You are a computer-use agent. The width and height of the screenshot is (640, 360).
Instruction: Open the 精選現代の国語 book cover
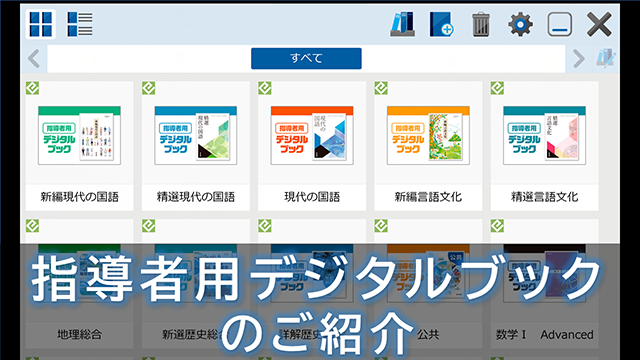coord(196,136)
